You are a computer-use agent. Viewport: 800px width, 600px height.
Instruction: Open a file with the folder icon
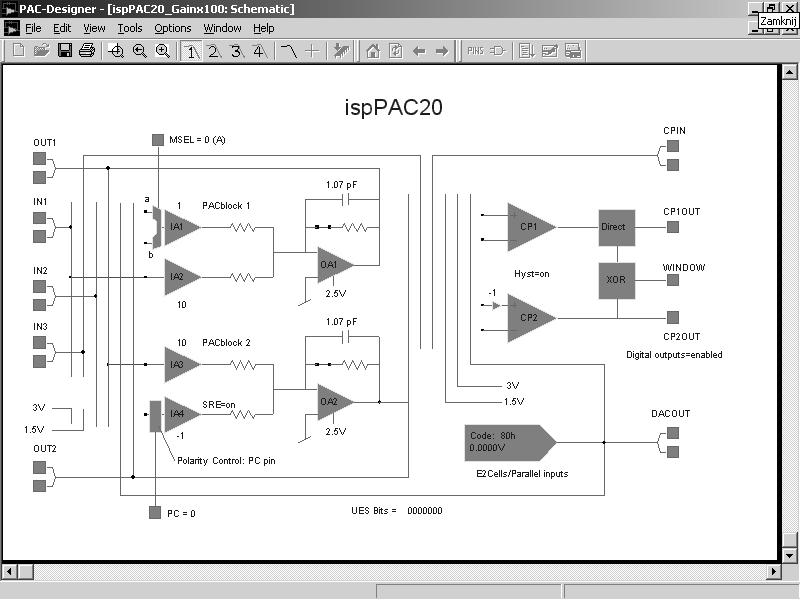(41, 51)
